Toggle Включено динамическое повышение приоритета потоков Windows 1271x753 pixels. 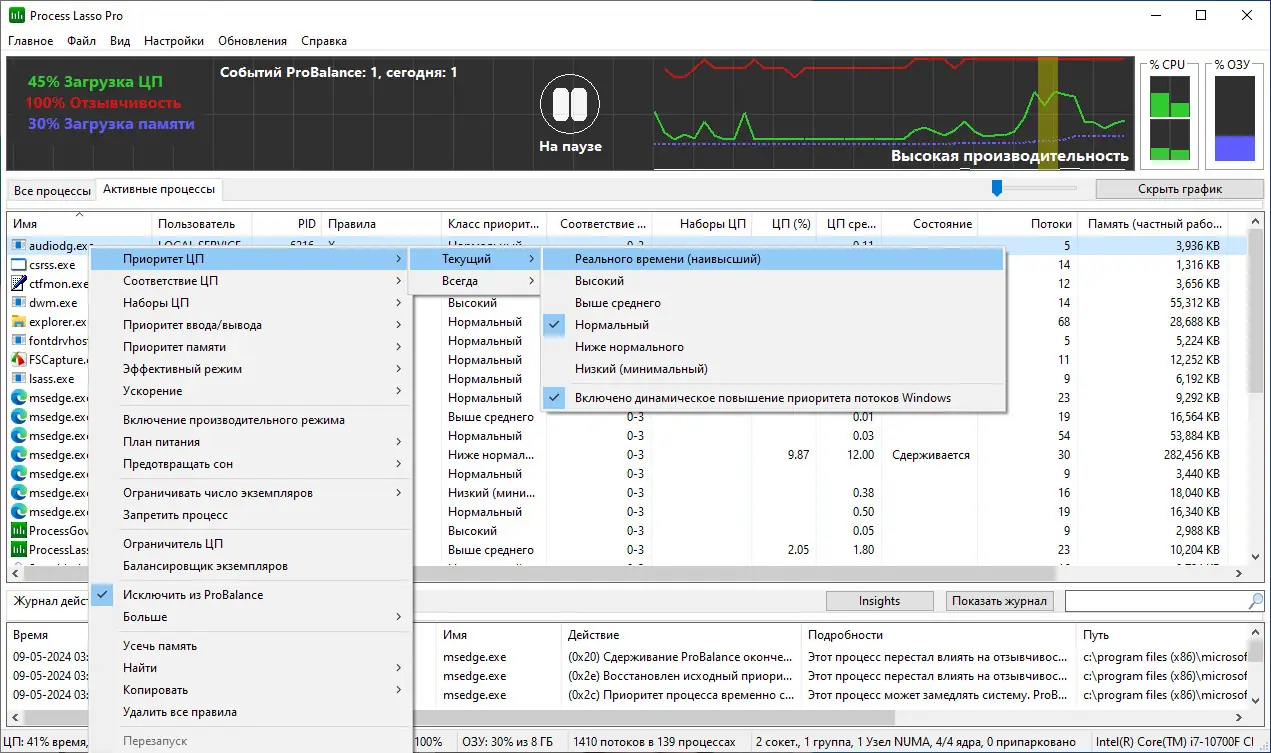(772, 398)
